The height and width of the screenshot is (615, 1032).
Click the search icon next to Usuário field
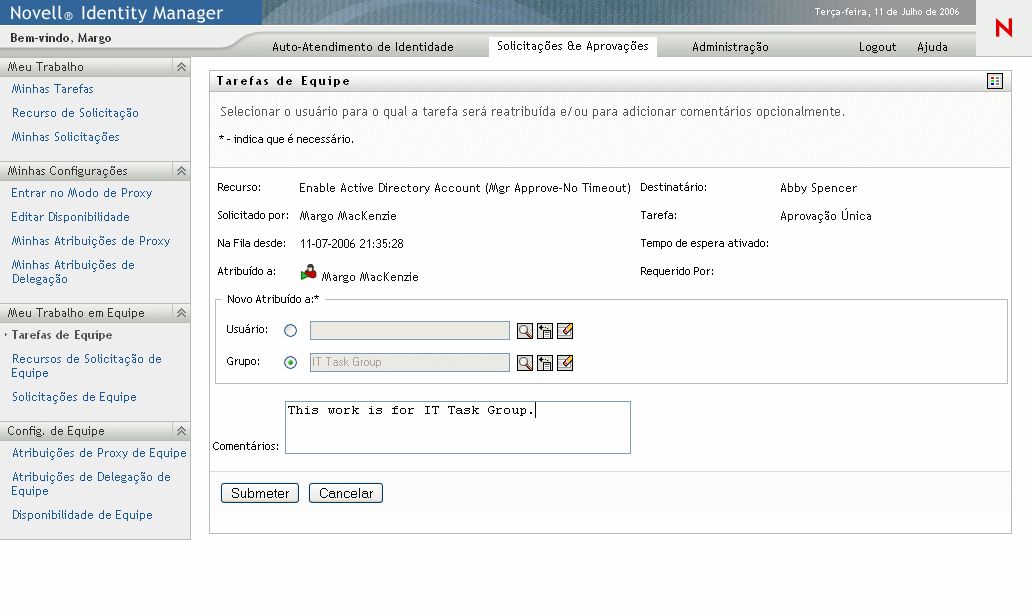coord(524,331)
